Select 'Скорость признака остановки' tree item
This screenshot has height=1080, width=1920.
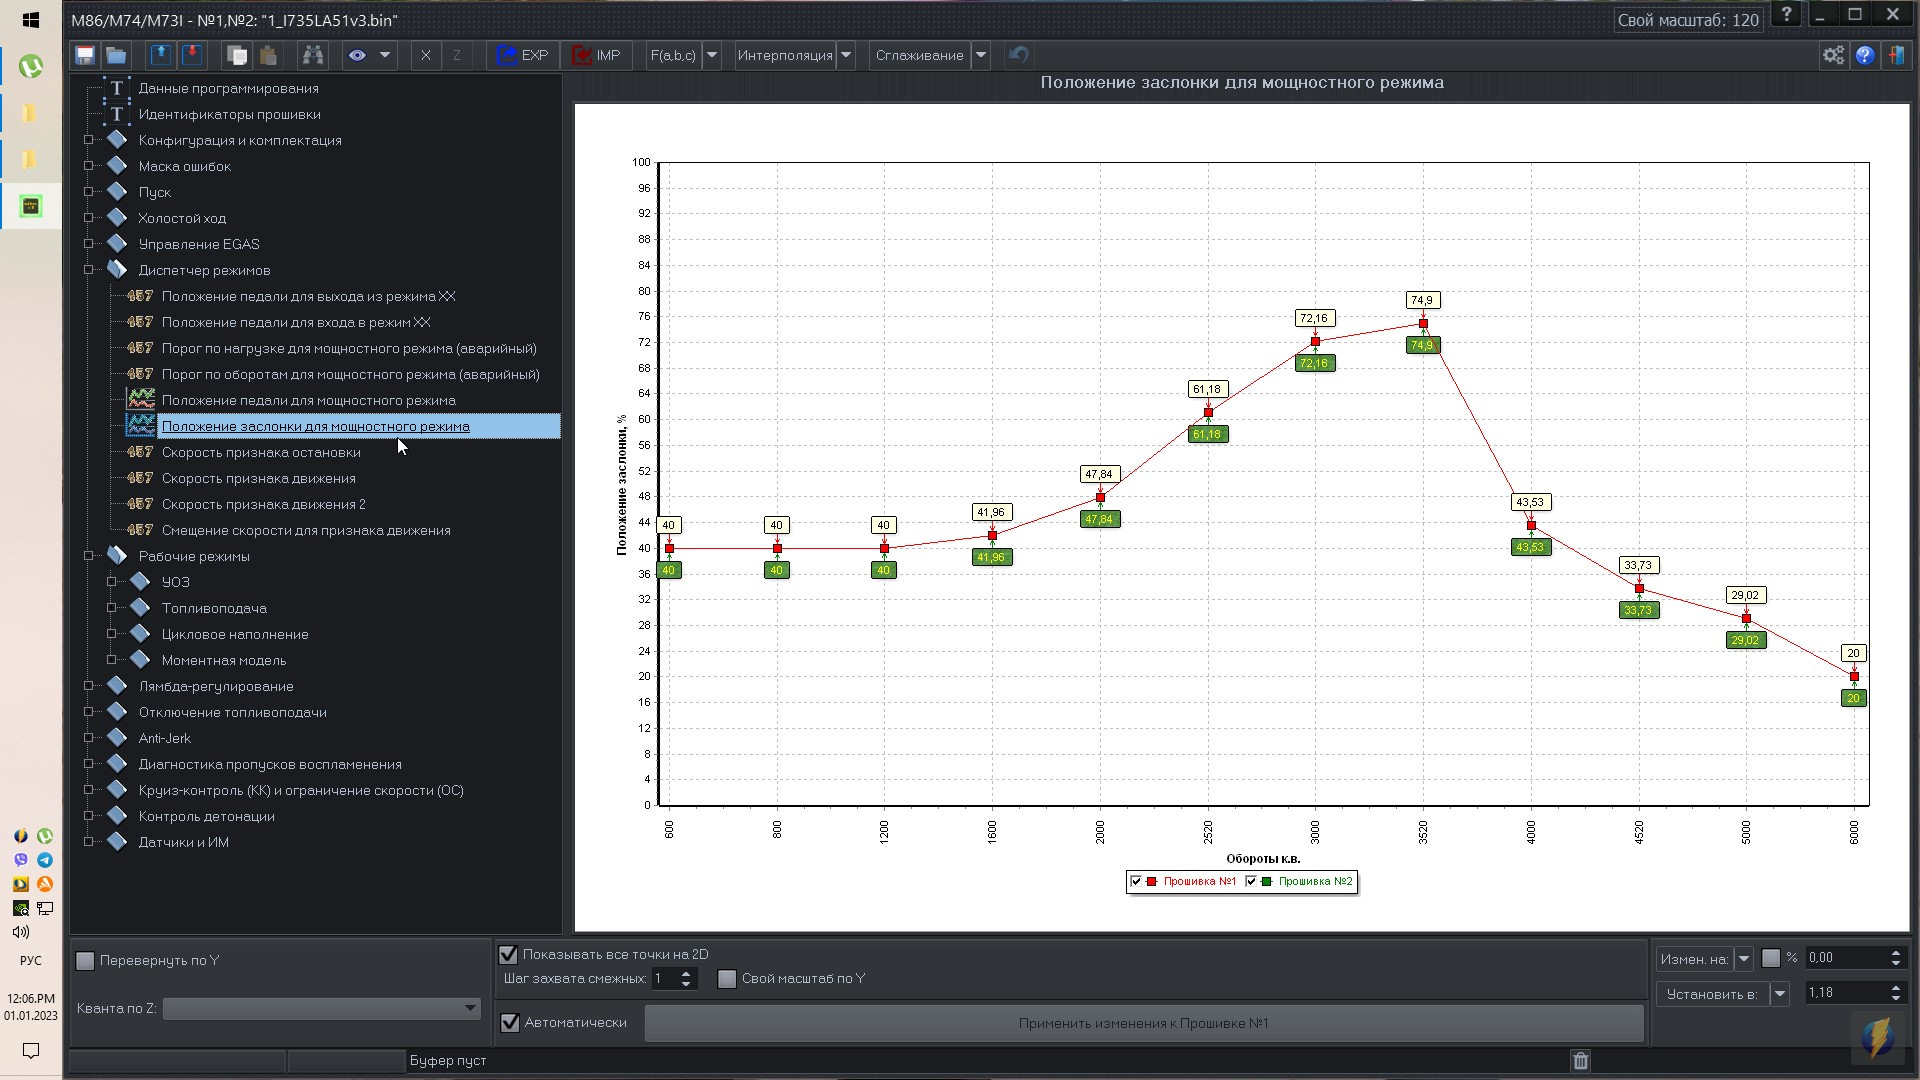(261, 452)
